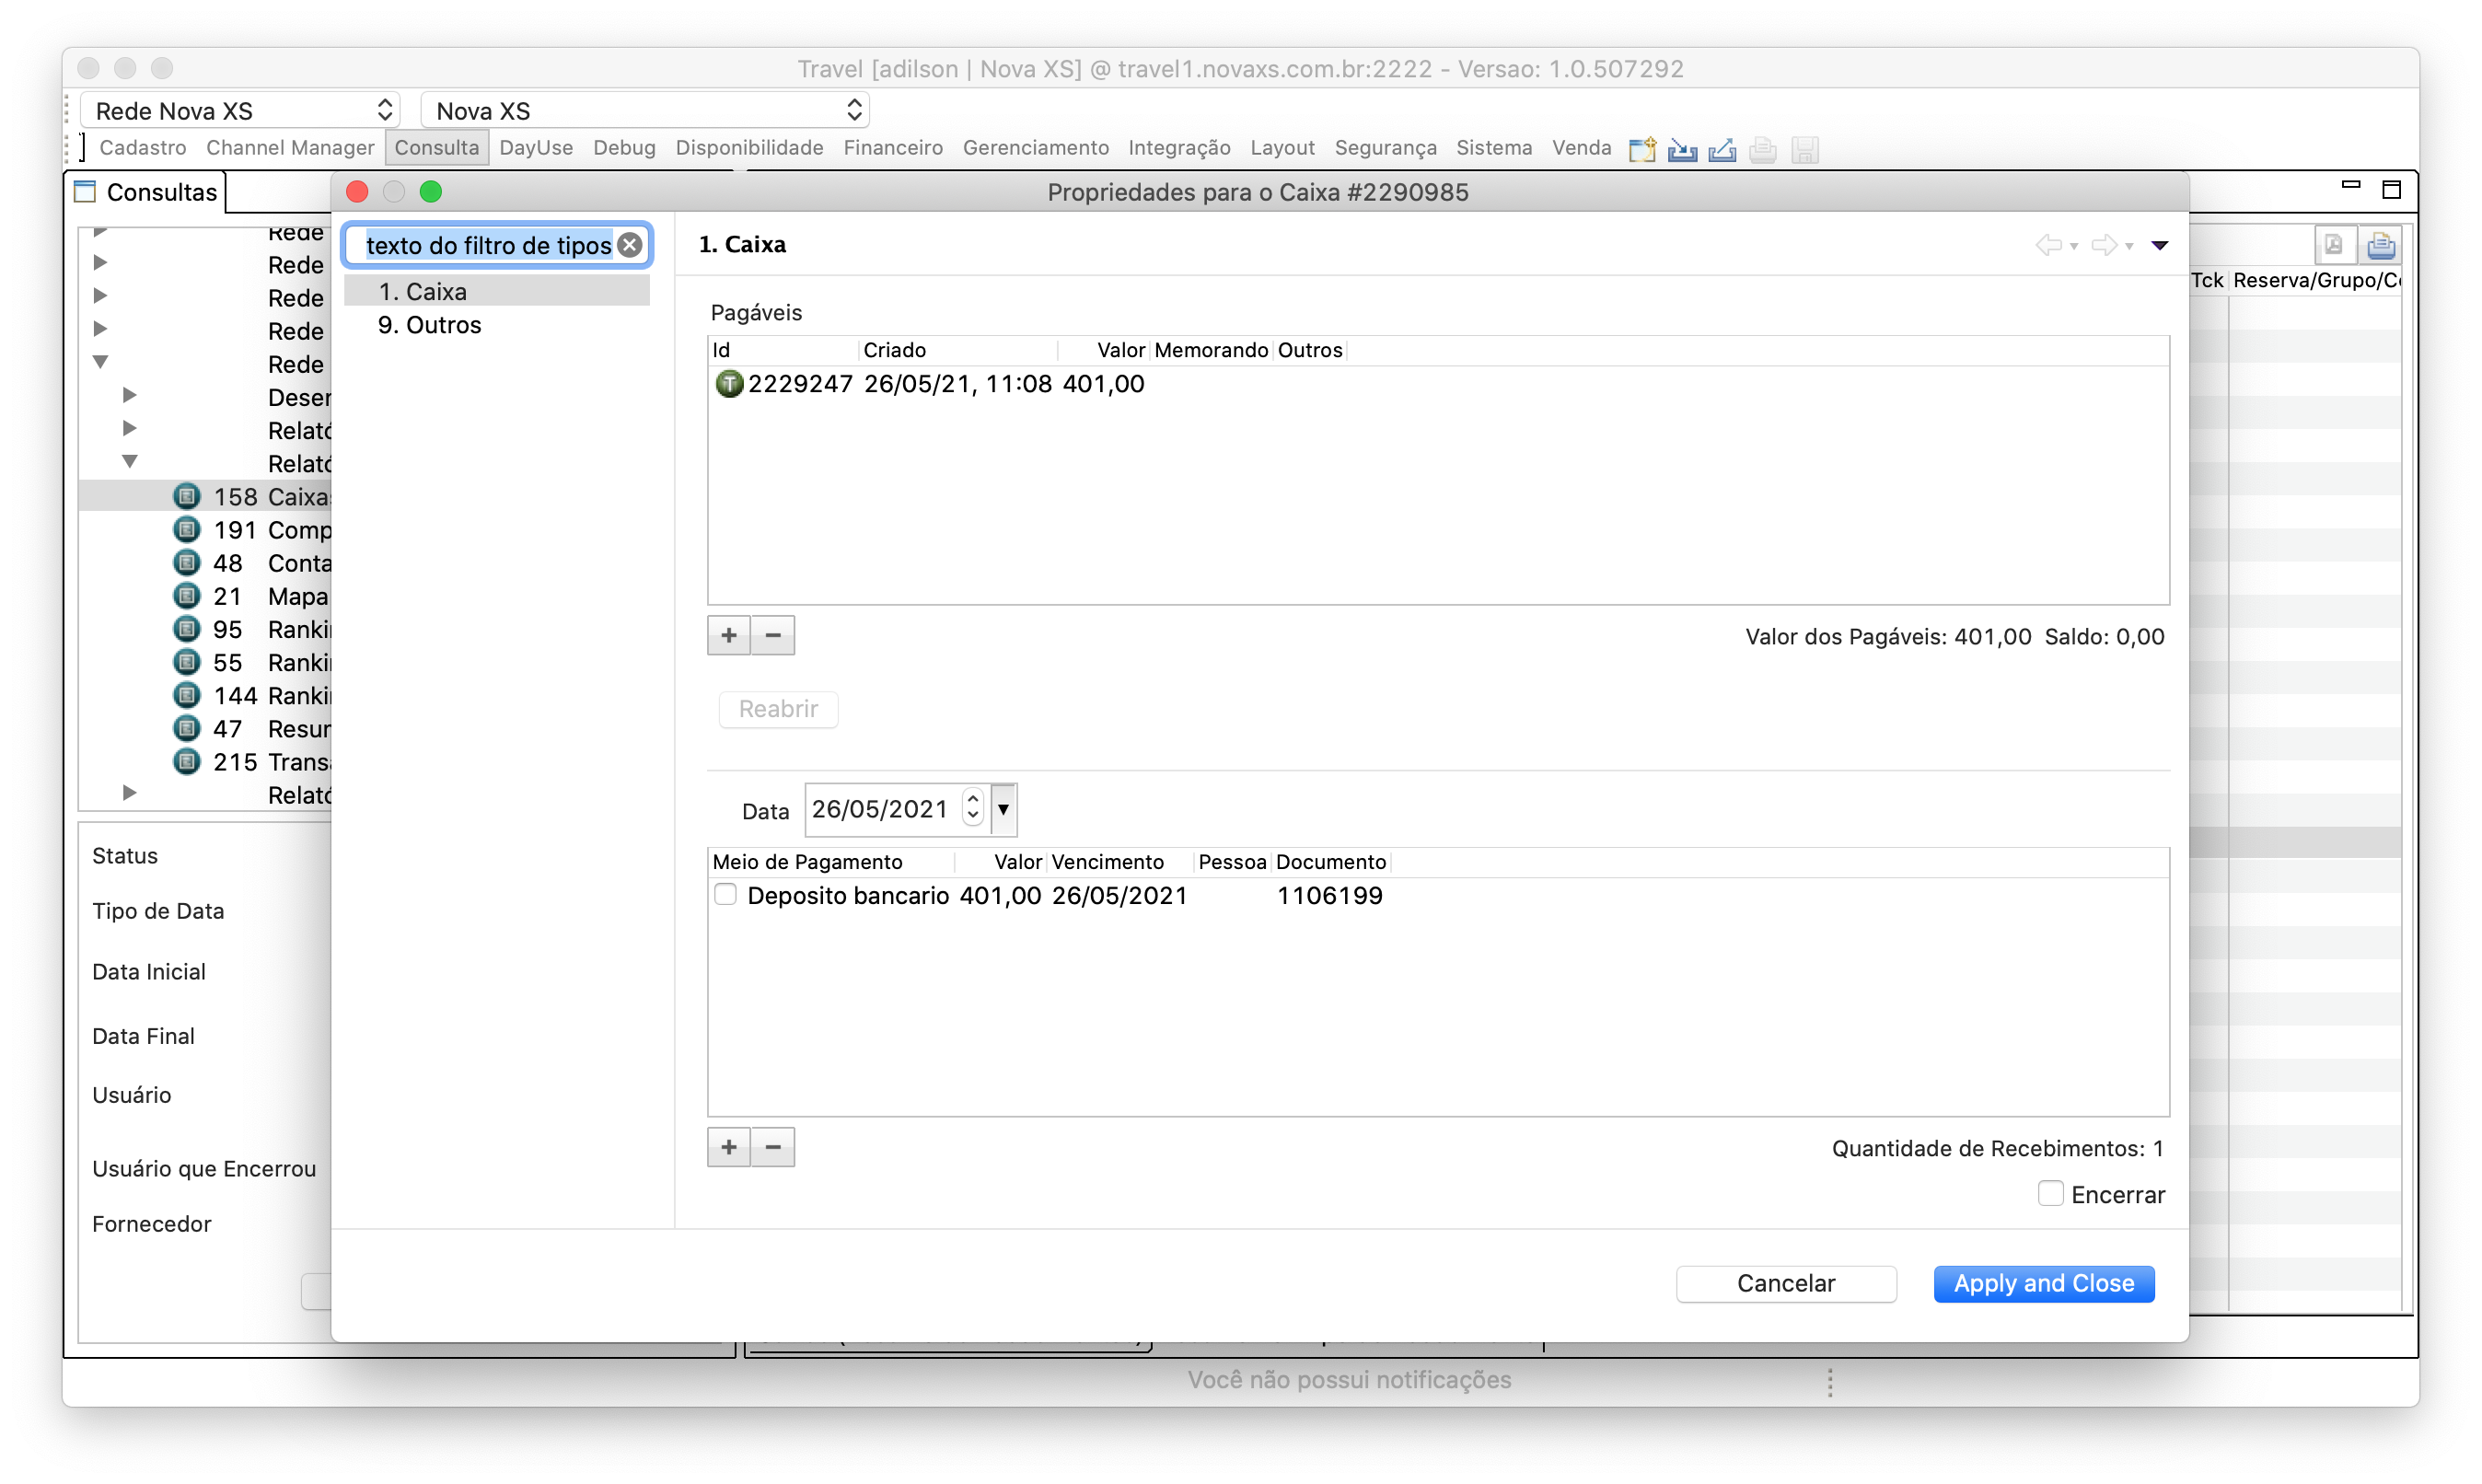Image resolution: width=2482 pixels, height=1484 pixels.
Task: Click the import arrow toolbar icon
Action: point(1682,150)
